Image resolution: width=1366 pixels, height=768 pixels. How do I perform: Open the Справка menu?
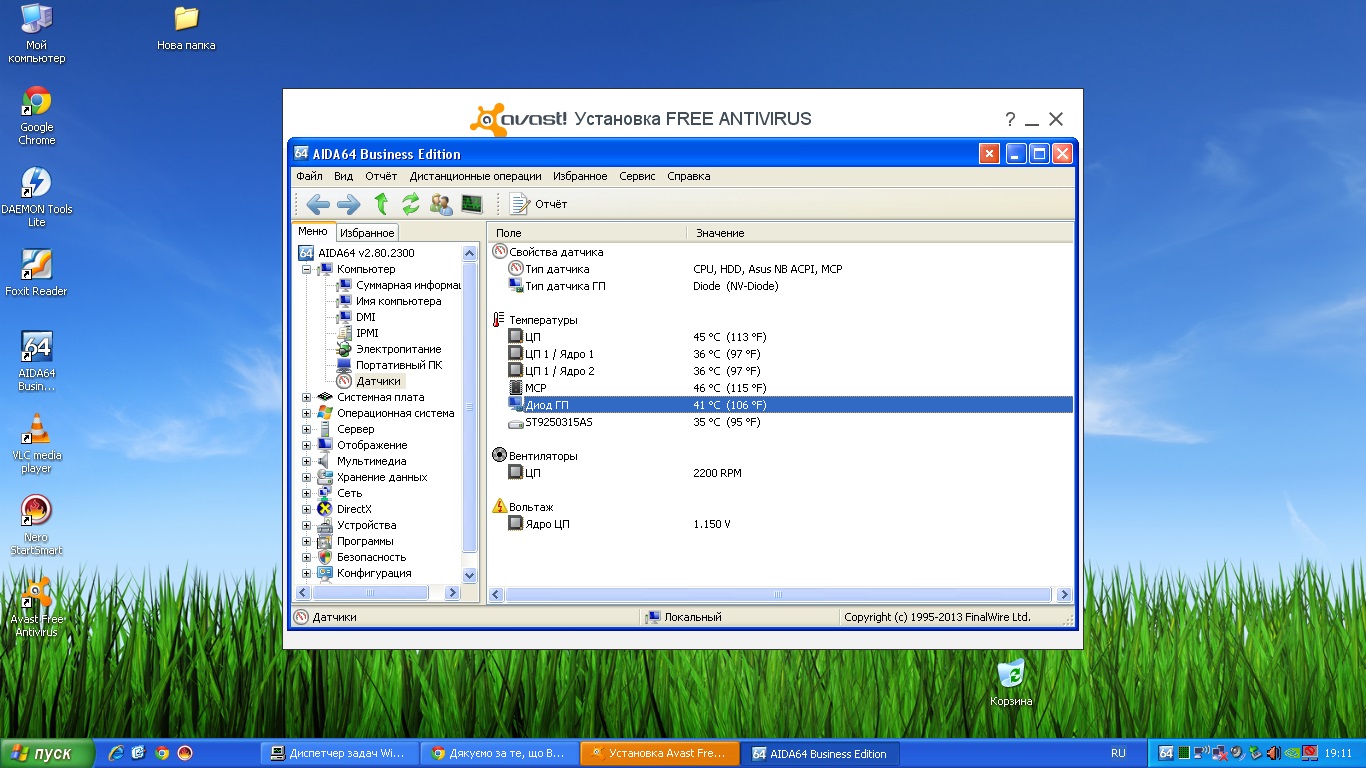click(688, 176)
